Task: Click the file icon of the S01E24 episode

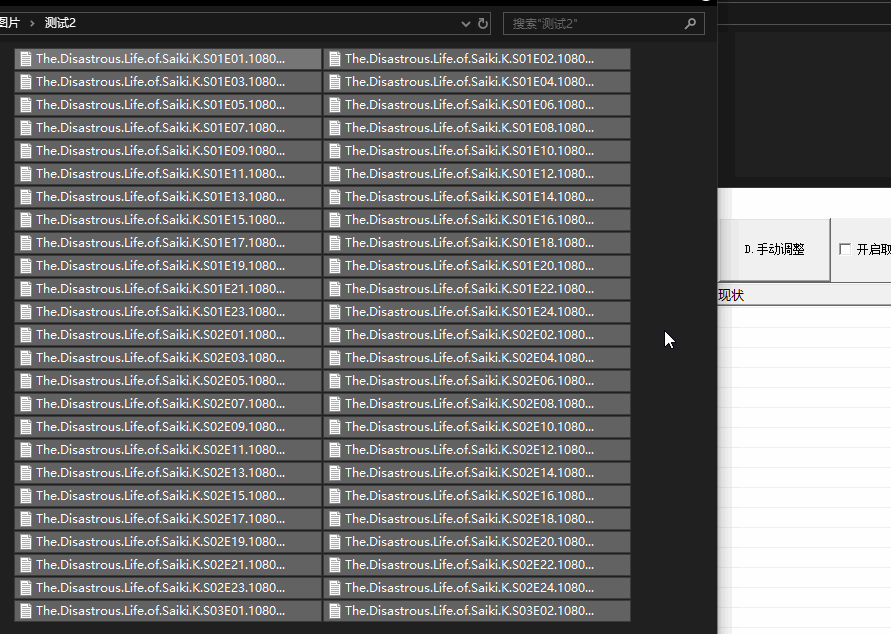Action: coord(335,312)
